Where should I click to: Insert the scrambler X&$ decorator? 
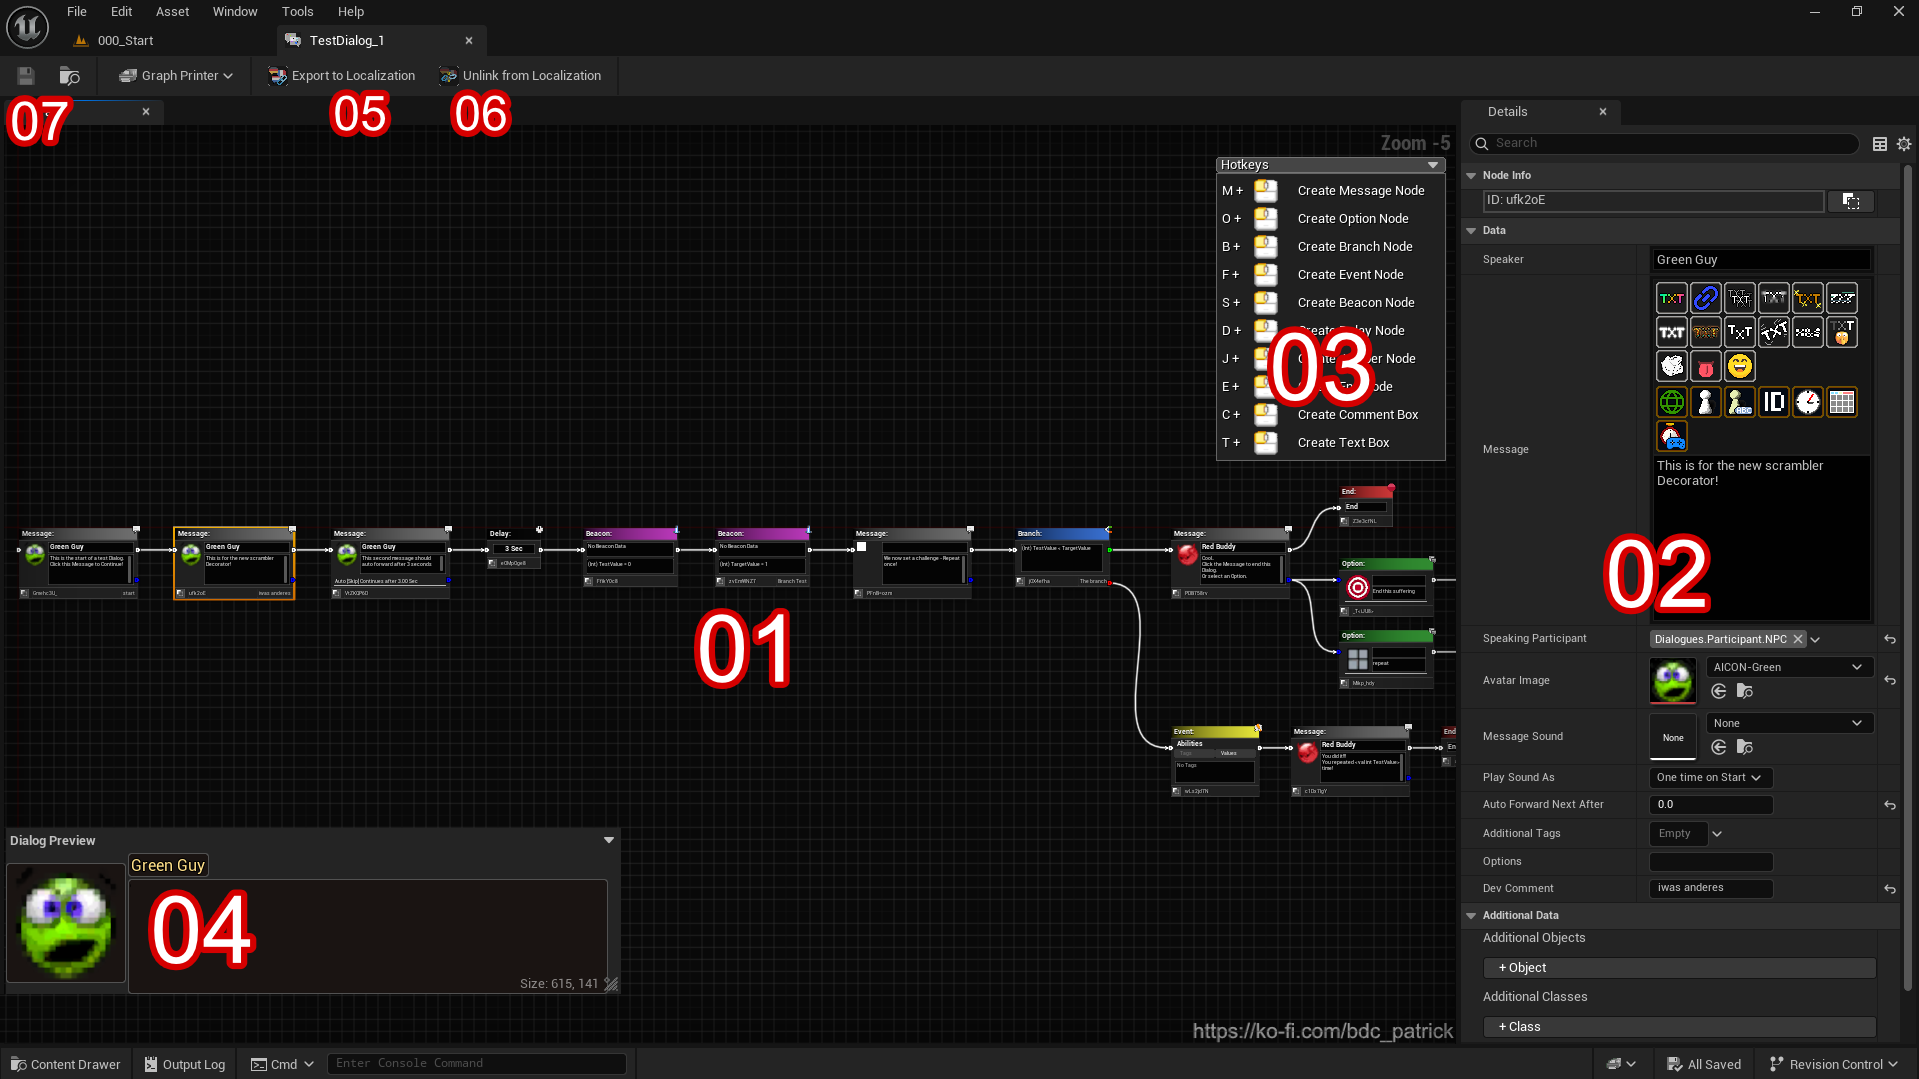click(x=1807, y=332)
